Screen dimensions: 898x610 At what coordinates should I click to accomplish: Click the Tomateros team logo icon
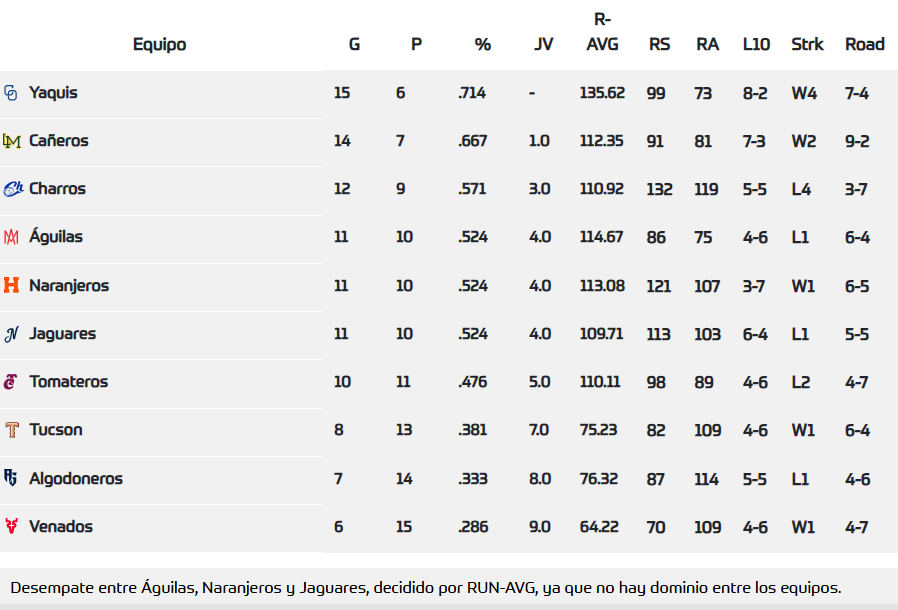[11, 382]
